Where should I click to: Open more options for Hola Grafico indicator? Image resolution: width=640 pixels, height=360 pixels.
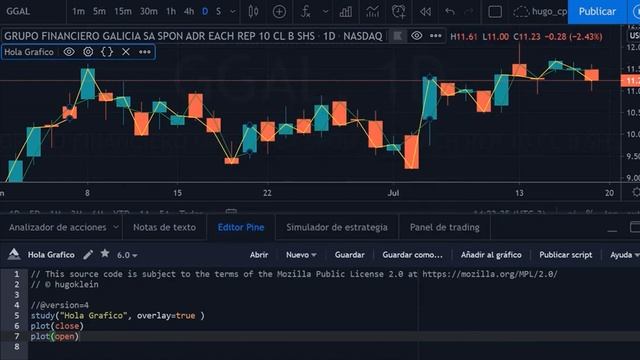(144, 52)
